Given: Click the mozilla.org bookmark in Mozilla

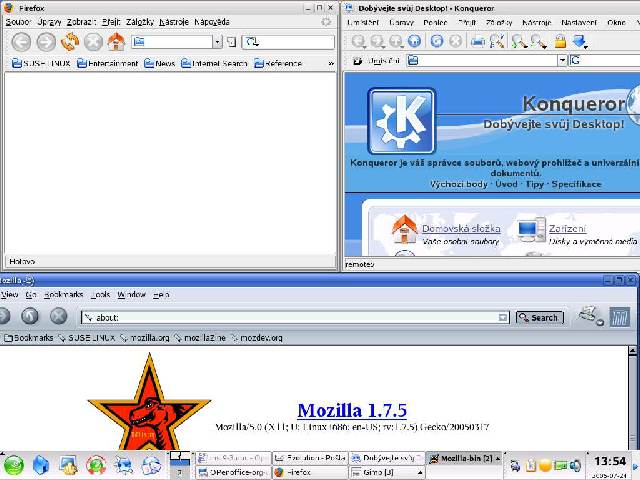Looking at the screenshot, I should coord(145,338).
